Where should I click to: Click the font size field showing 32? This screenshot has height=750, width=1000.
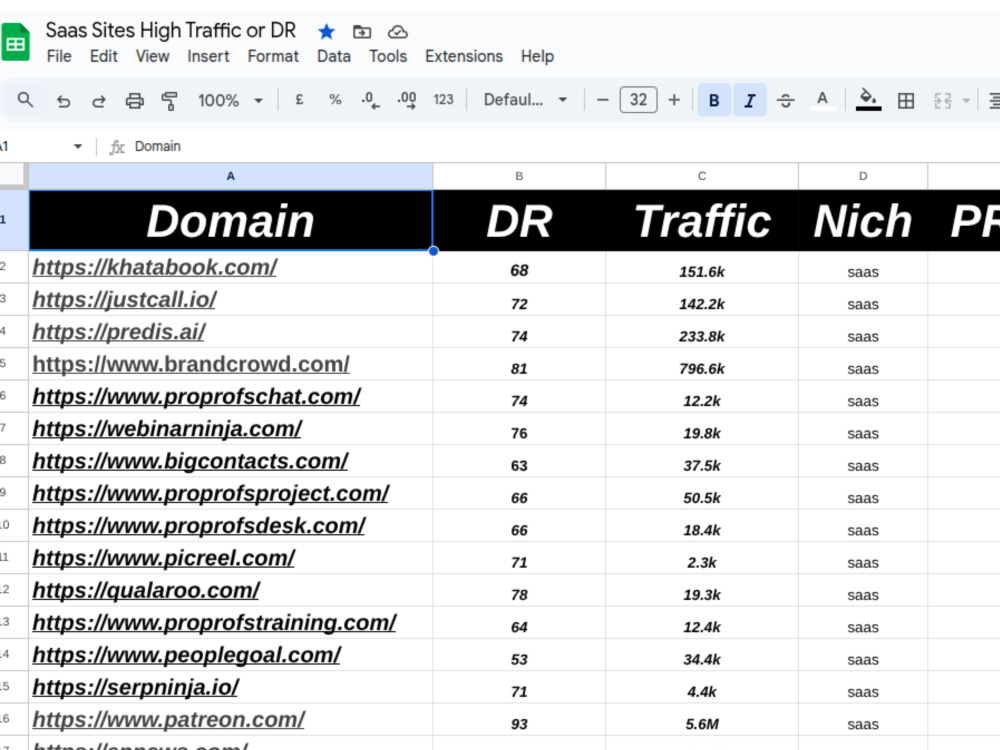(x=638, y=100)
